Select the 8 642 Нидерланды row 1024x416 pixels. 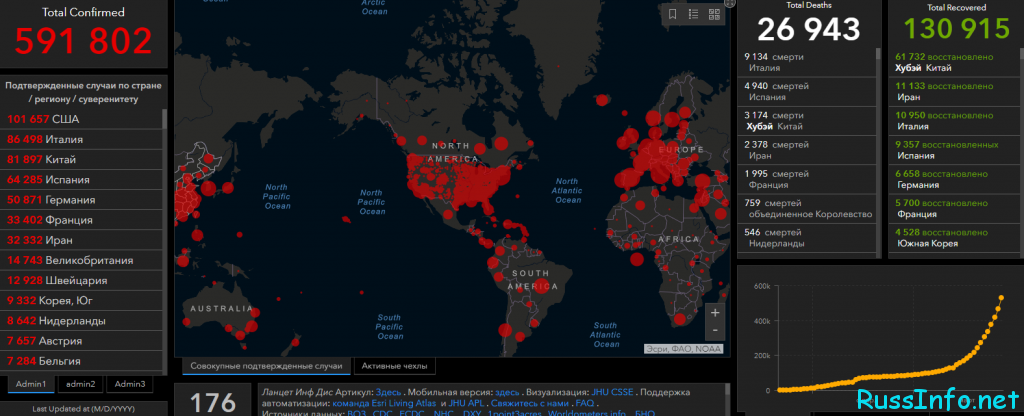[82, 321]
